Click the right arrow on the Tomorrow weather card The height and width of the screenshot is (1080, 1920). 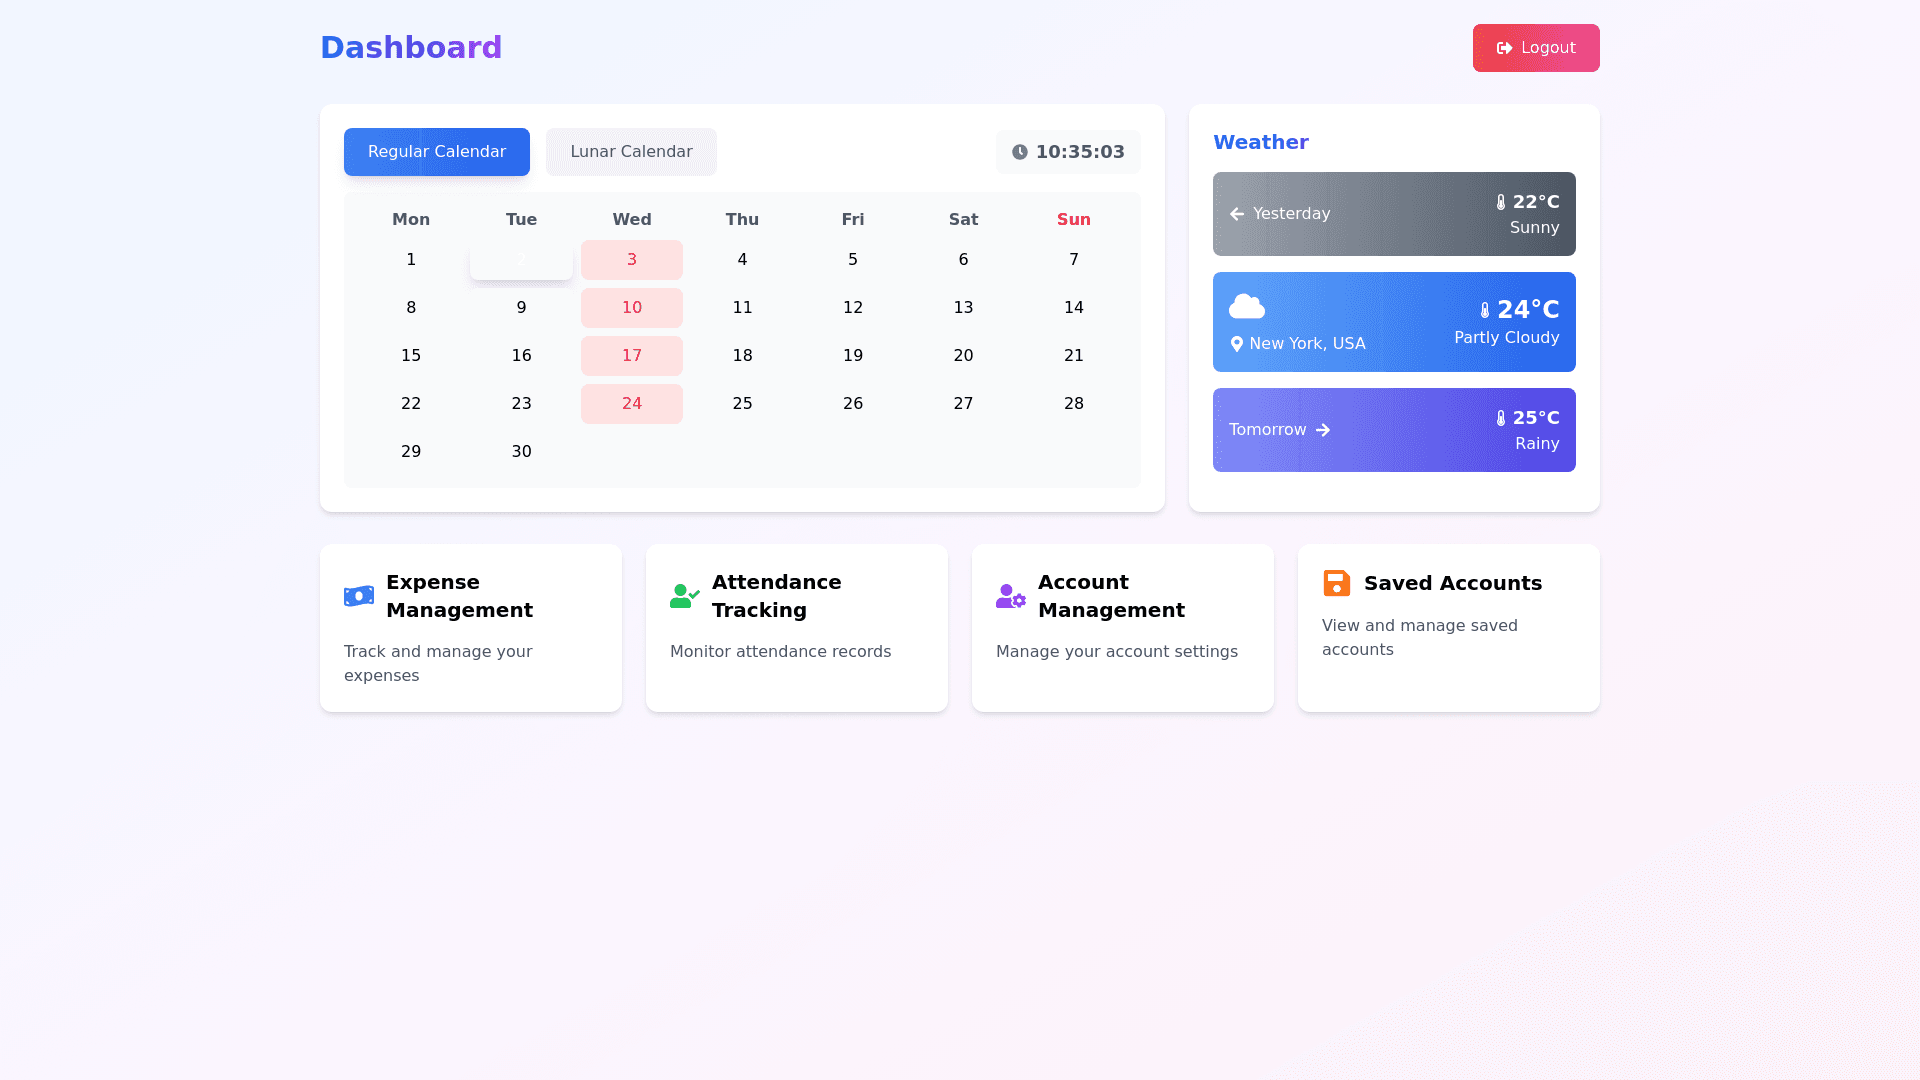pos(1323,430)
